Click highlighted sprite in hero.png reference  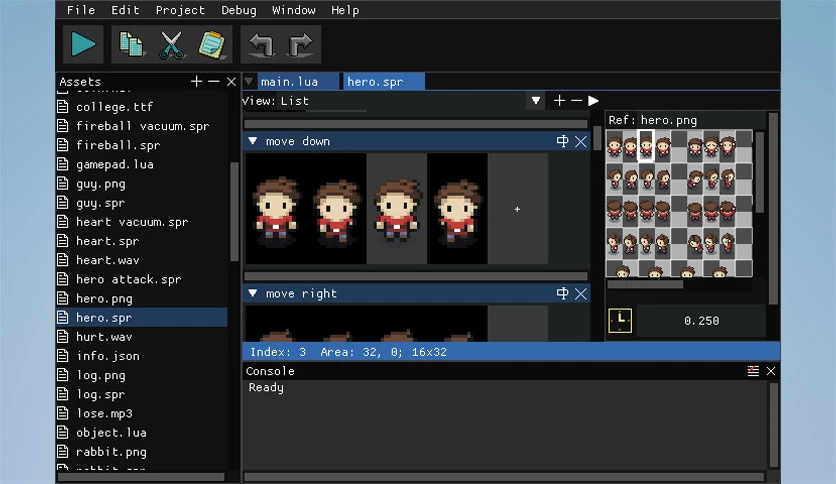[x=646, y=145]
